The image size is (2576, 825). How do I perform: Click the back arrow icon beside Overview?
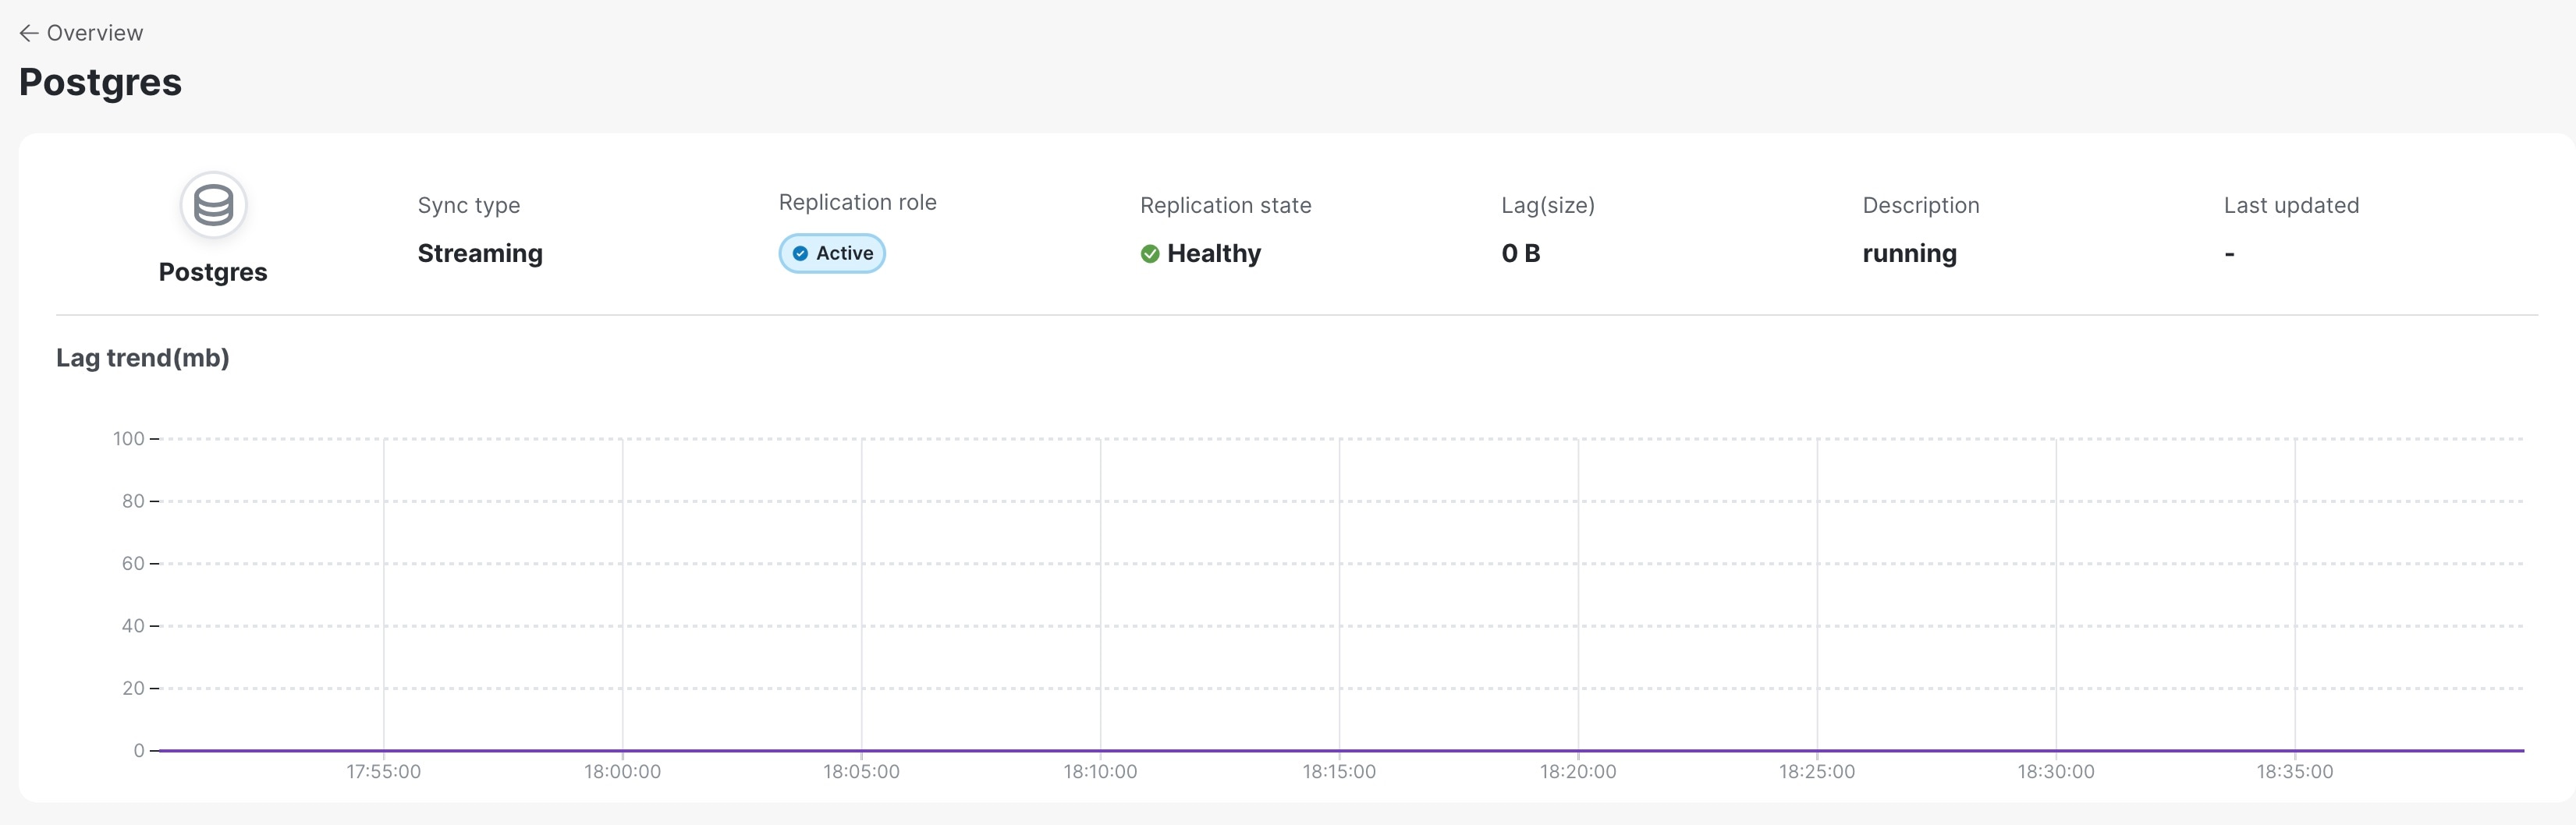pyautogui.click(x=29, y=33)
